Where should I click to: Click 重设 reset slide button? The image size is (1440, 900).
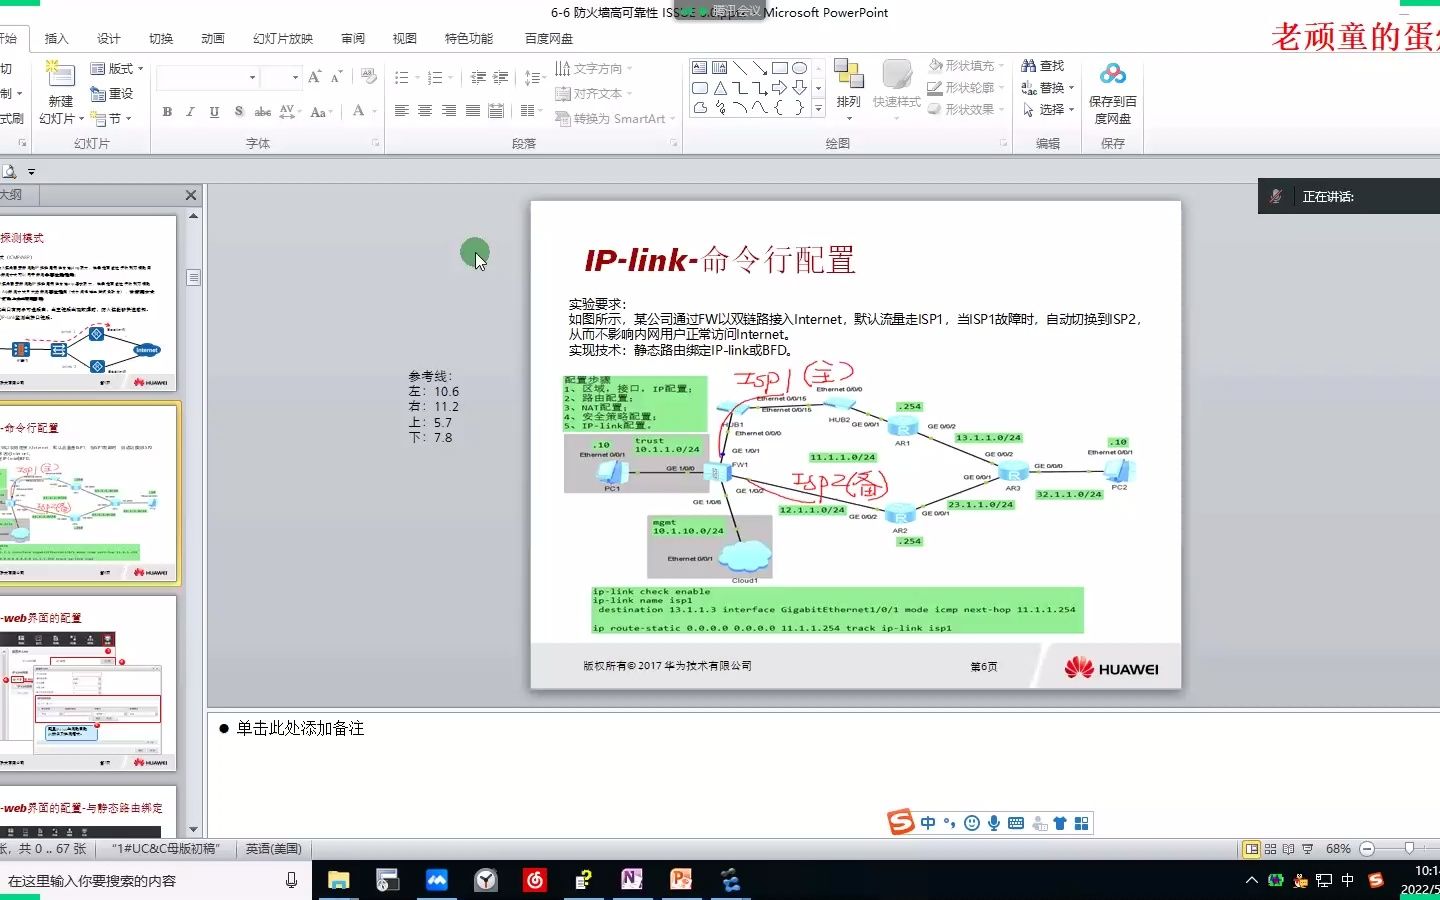point(112,94)
